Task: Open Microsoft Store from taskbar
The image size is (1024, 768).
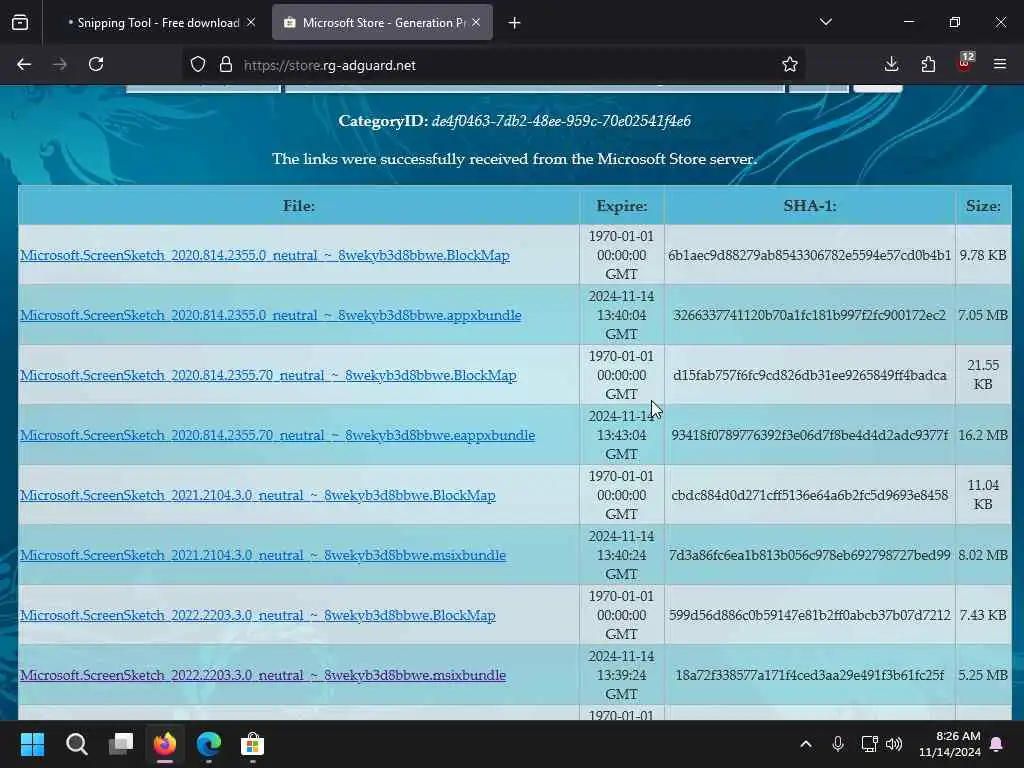Action: tap(252, 744)
